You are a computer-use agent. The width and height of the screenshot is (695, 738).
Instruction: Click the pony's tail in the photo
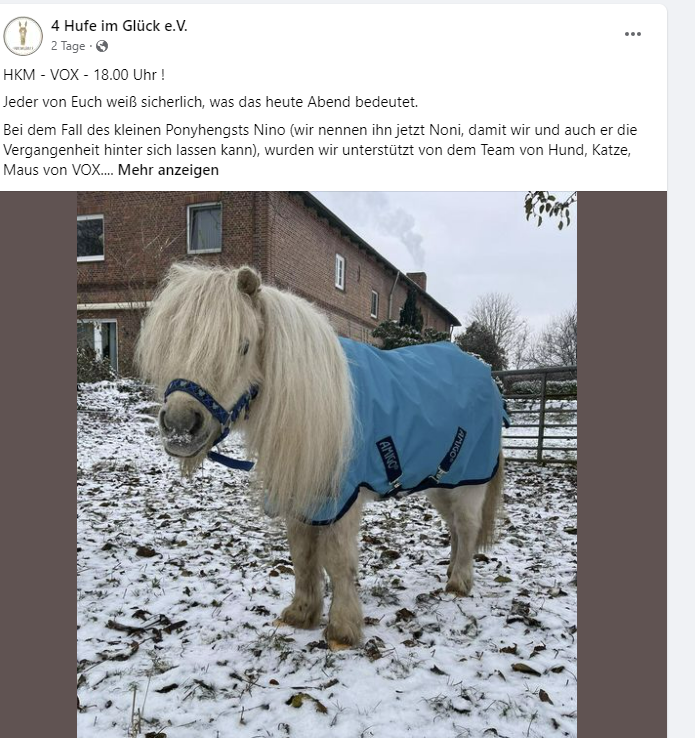pyautogui.click(x=491, y=506)
